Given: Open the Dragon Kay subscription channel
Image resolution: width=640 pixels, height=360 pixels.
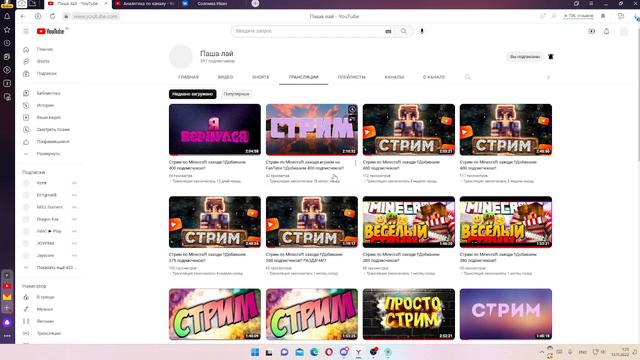Looking at the screenshot, I should pyautogui.click(x=49, y=219).
